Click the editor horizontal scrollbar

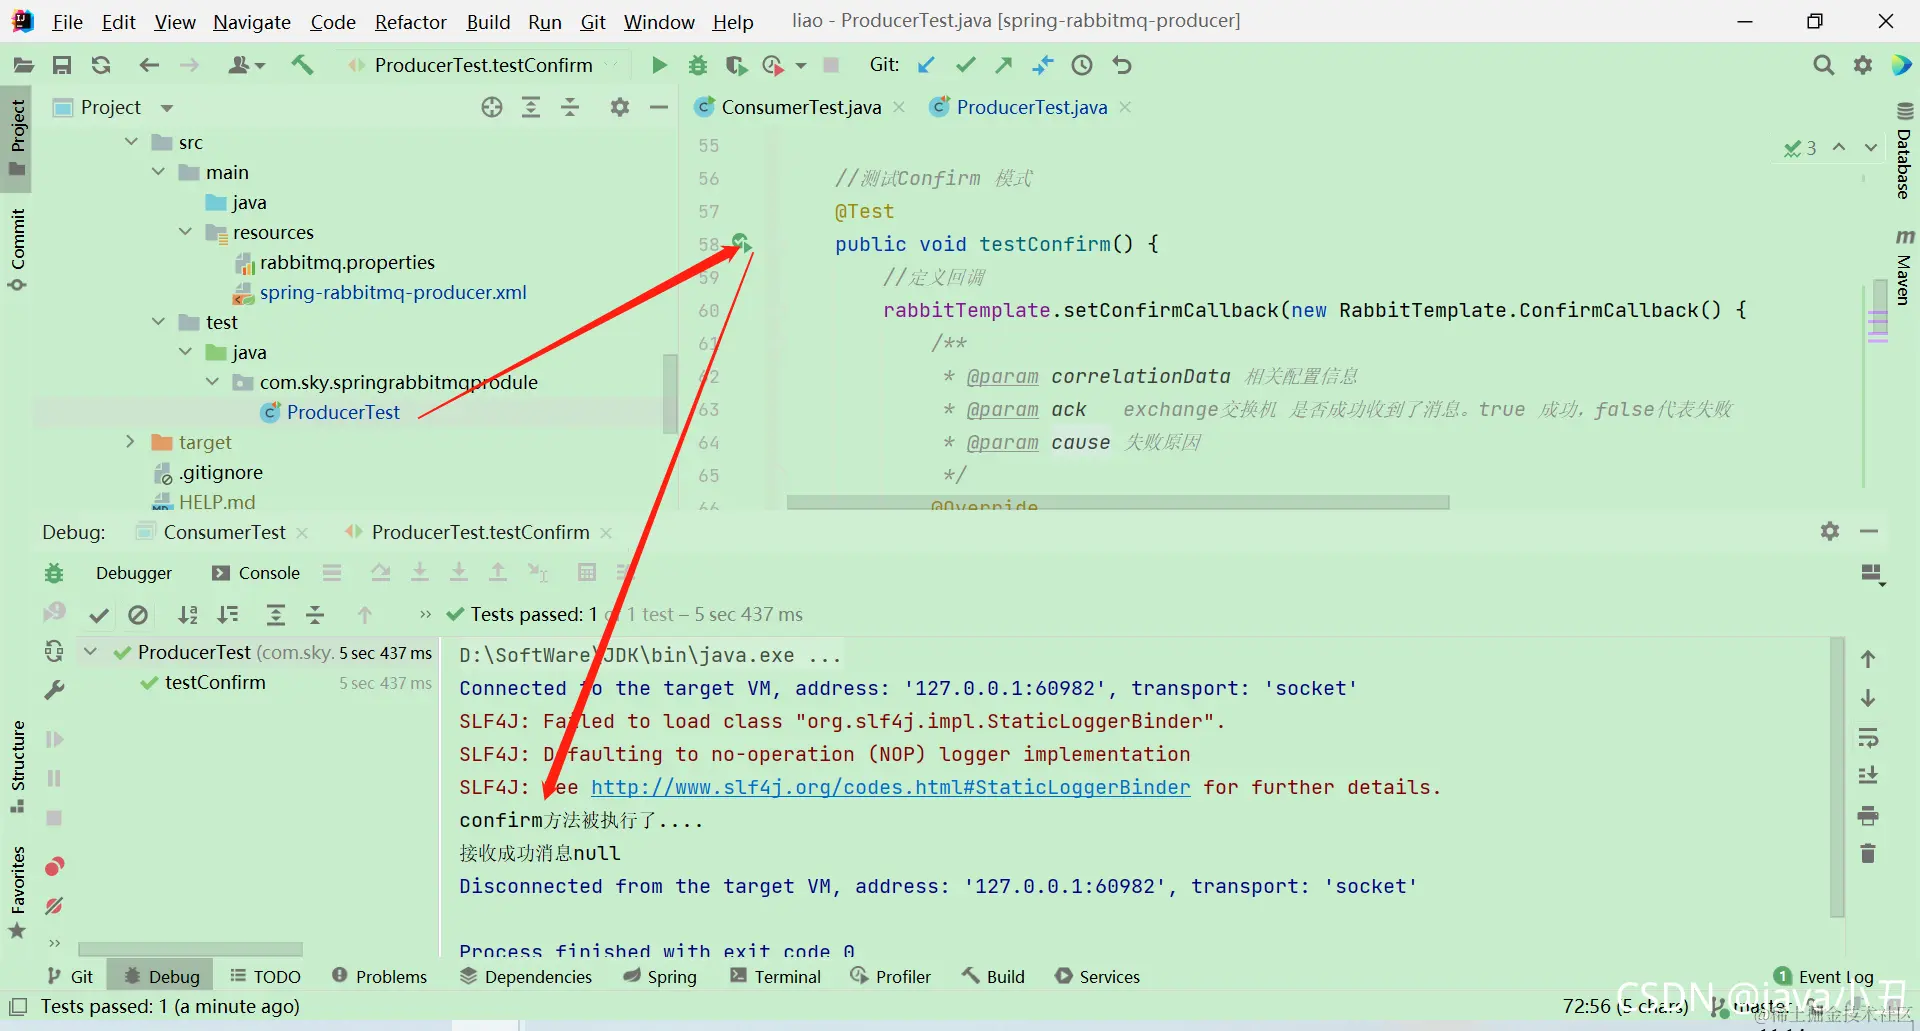(x=1118, y=502)
